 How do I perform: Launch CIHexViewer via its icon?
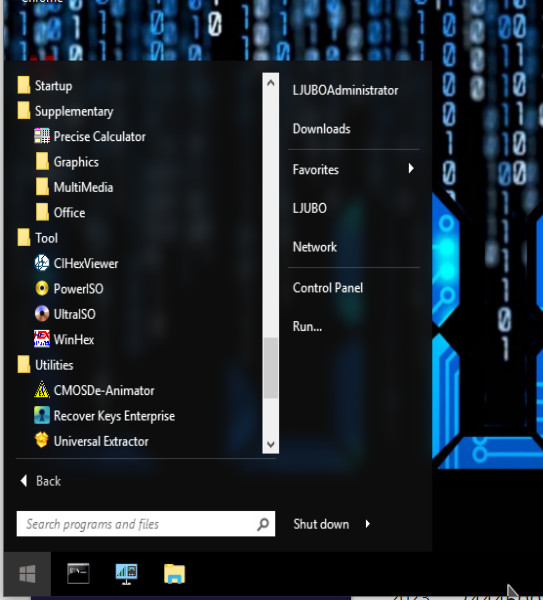click(42, 263)
